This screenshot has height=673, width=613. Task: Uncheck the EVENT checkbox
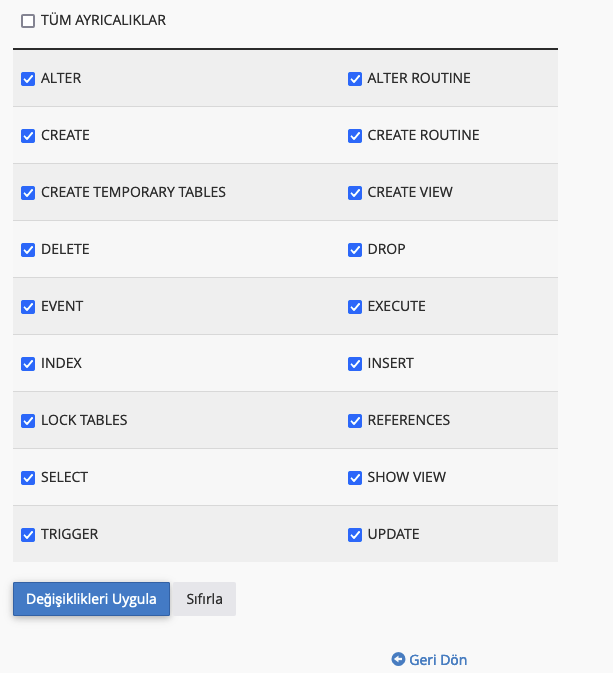pyautogui.click(x=28, y=307)
